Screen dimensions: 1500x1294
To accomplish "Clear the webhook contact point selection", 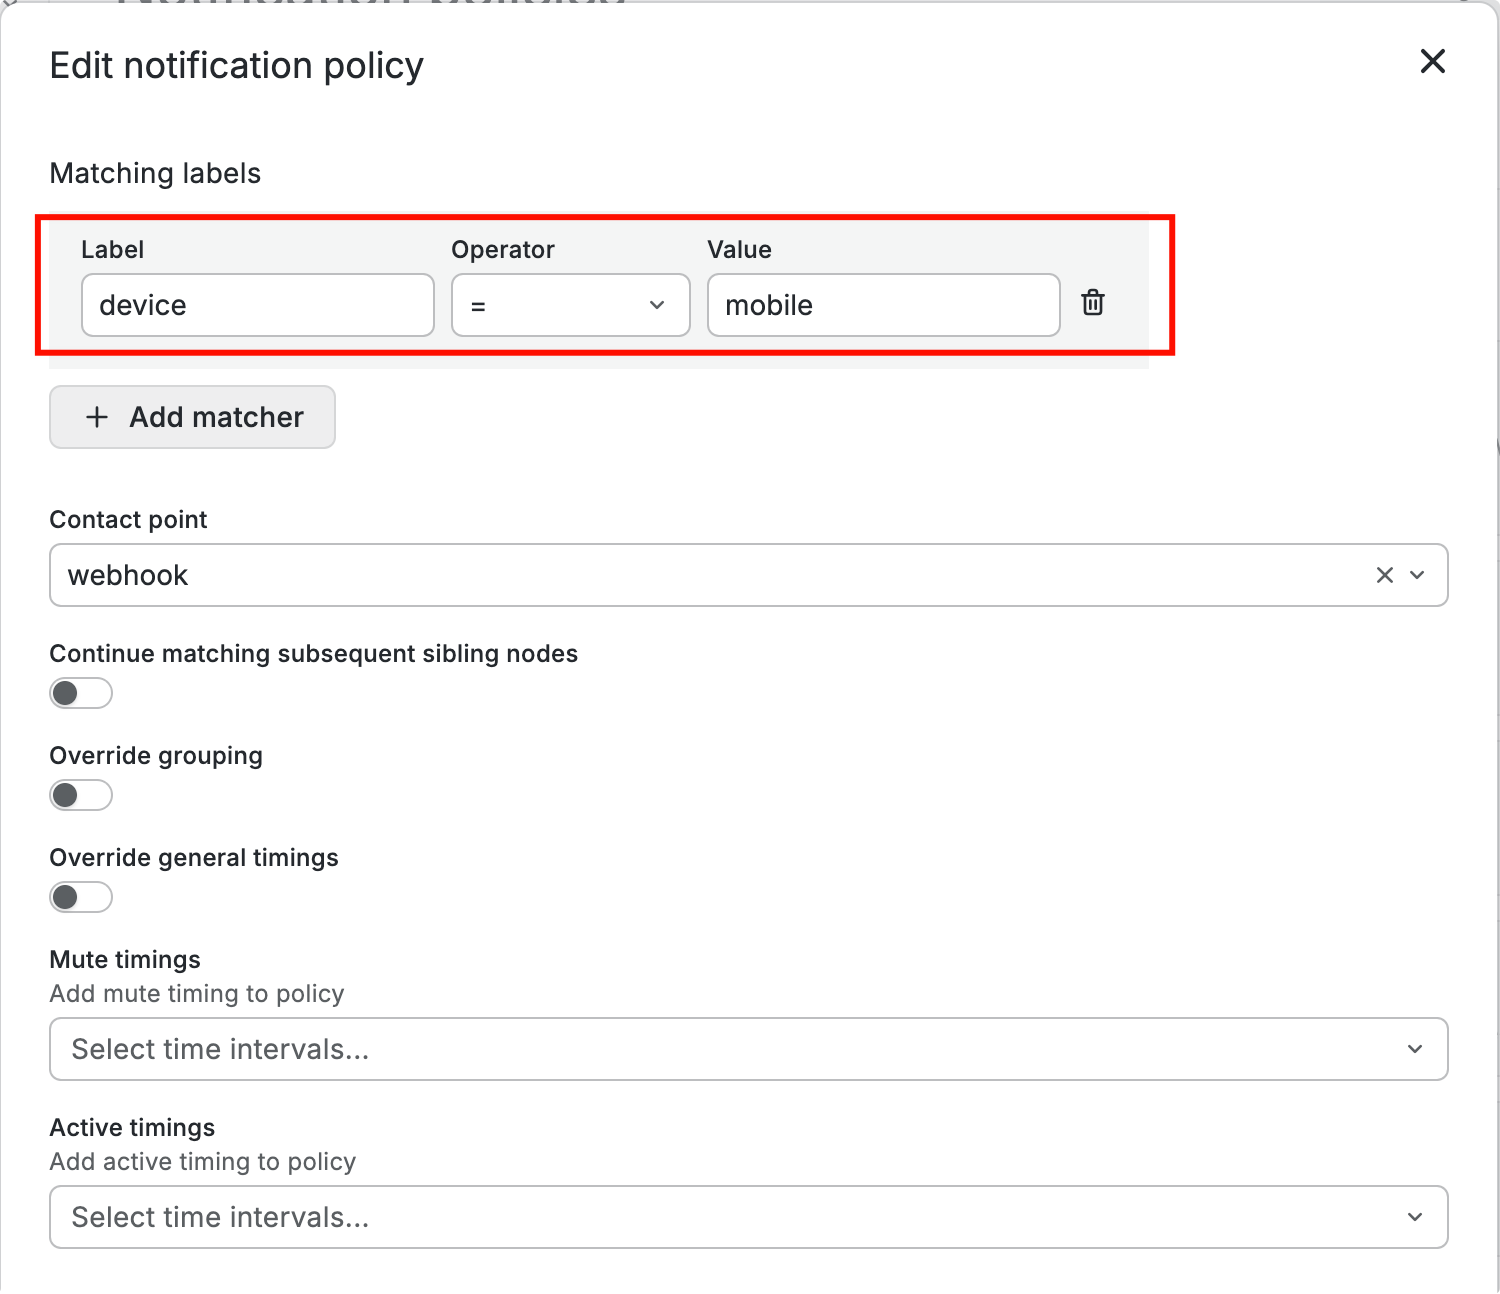I will pyautogui.click(x=1384, y=575).
